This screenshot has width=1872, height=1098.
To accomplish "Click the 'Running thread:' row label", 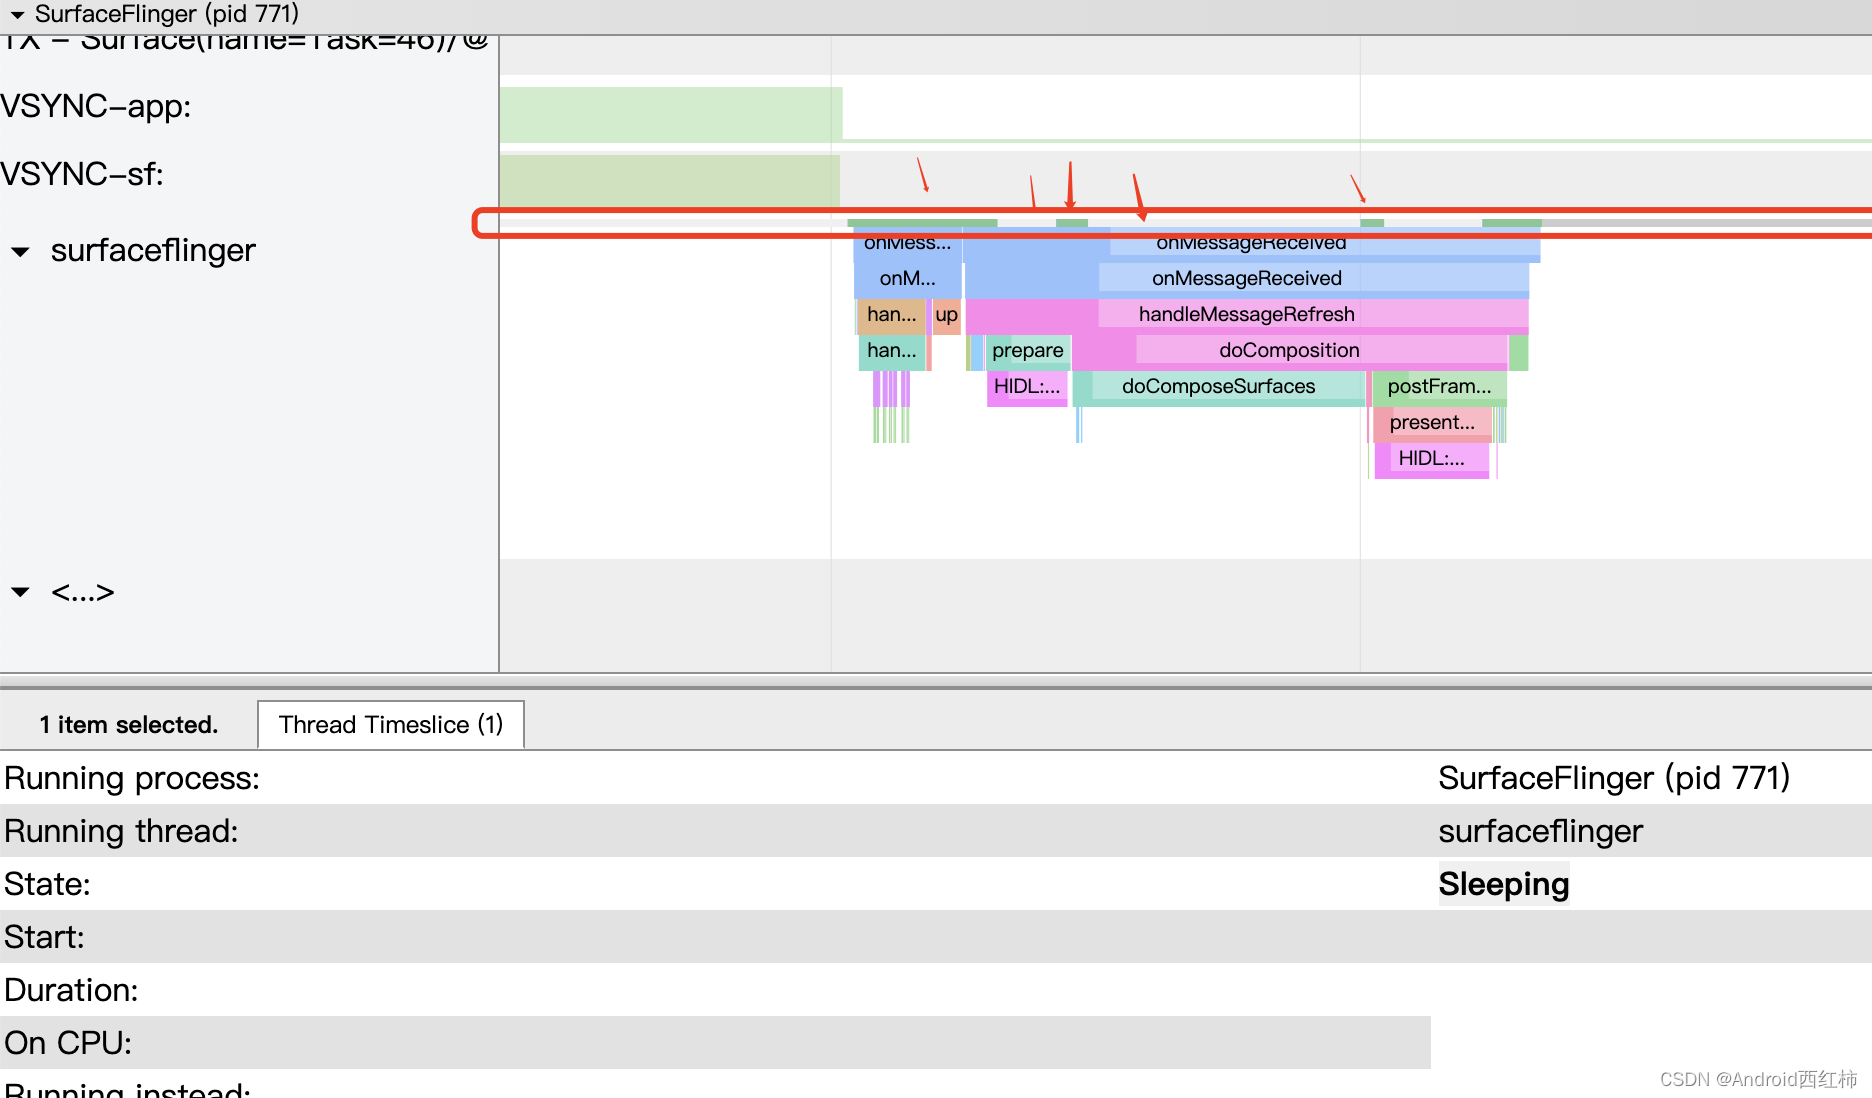I will [121, 831].
